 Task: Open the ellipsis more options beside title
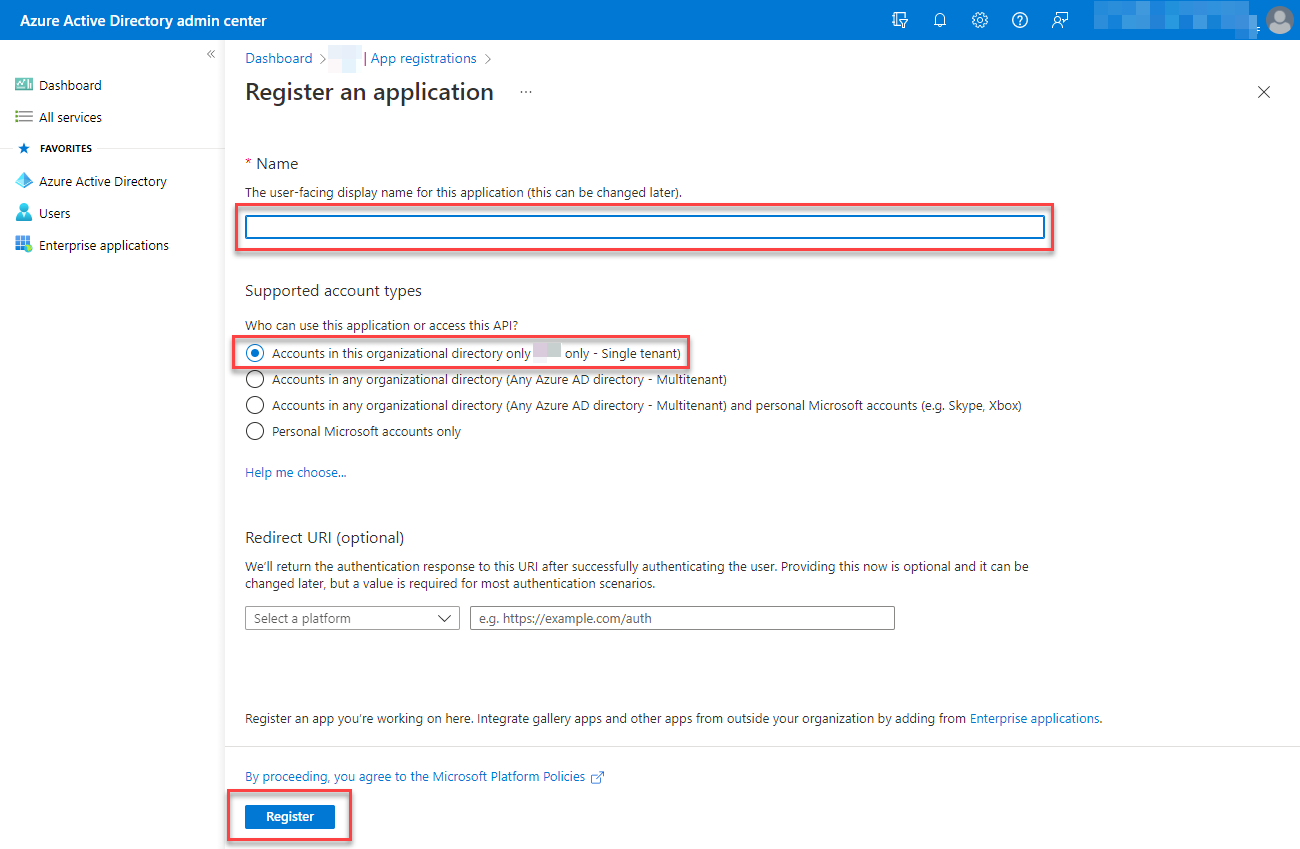526,92
